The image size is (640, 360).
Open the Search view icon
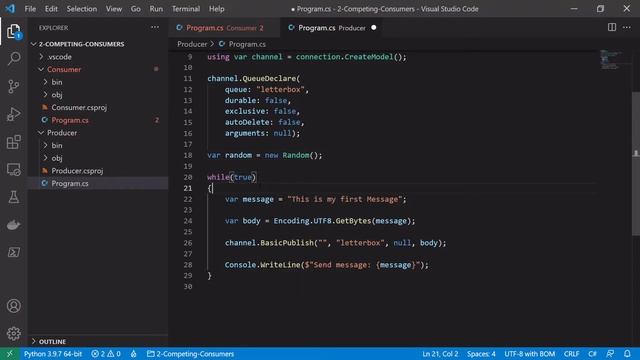(13, 58)
